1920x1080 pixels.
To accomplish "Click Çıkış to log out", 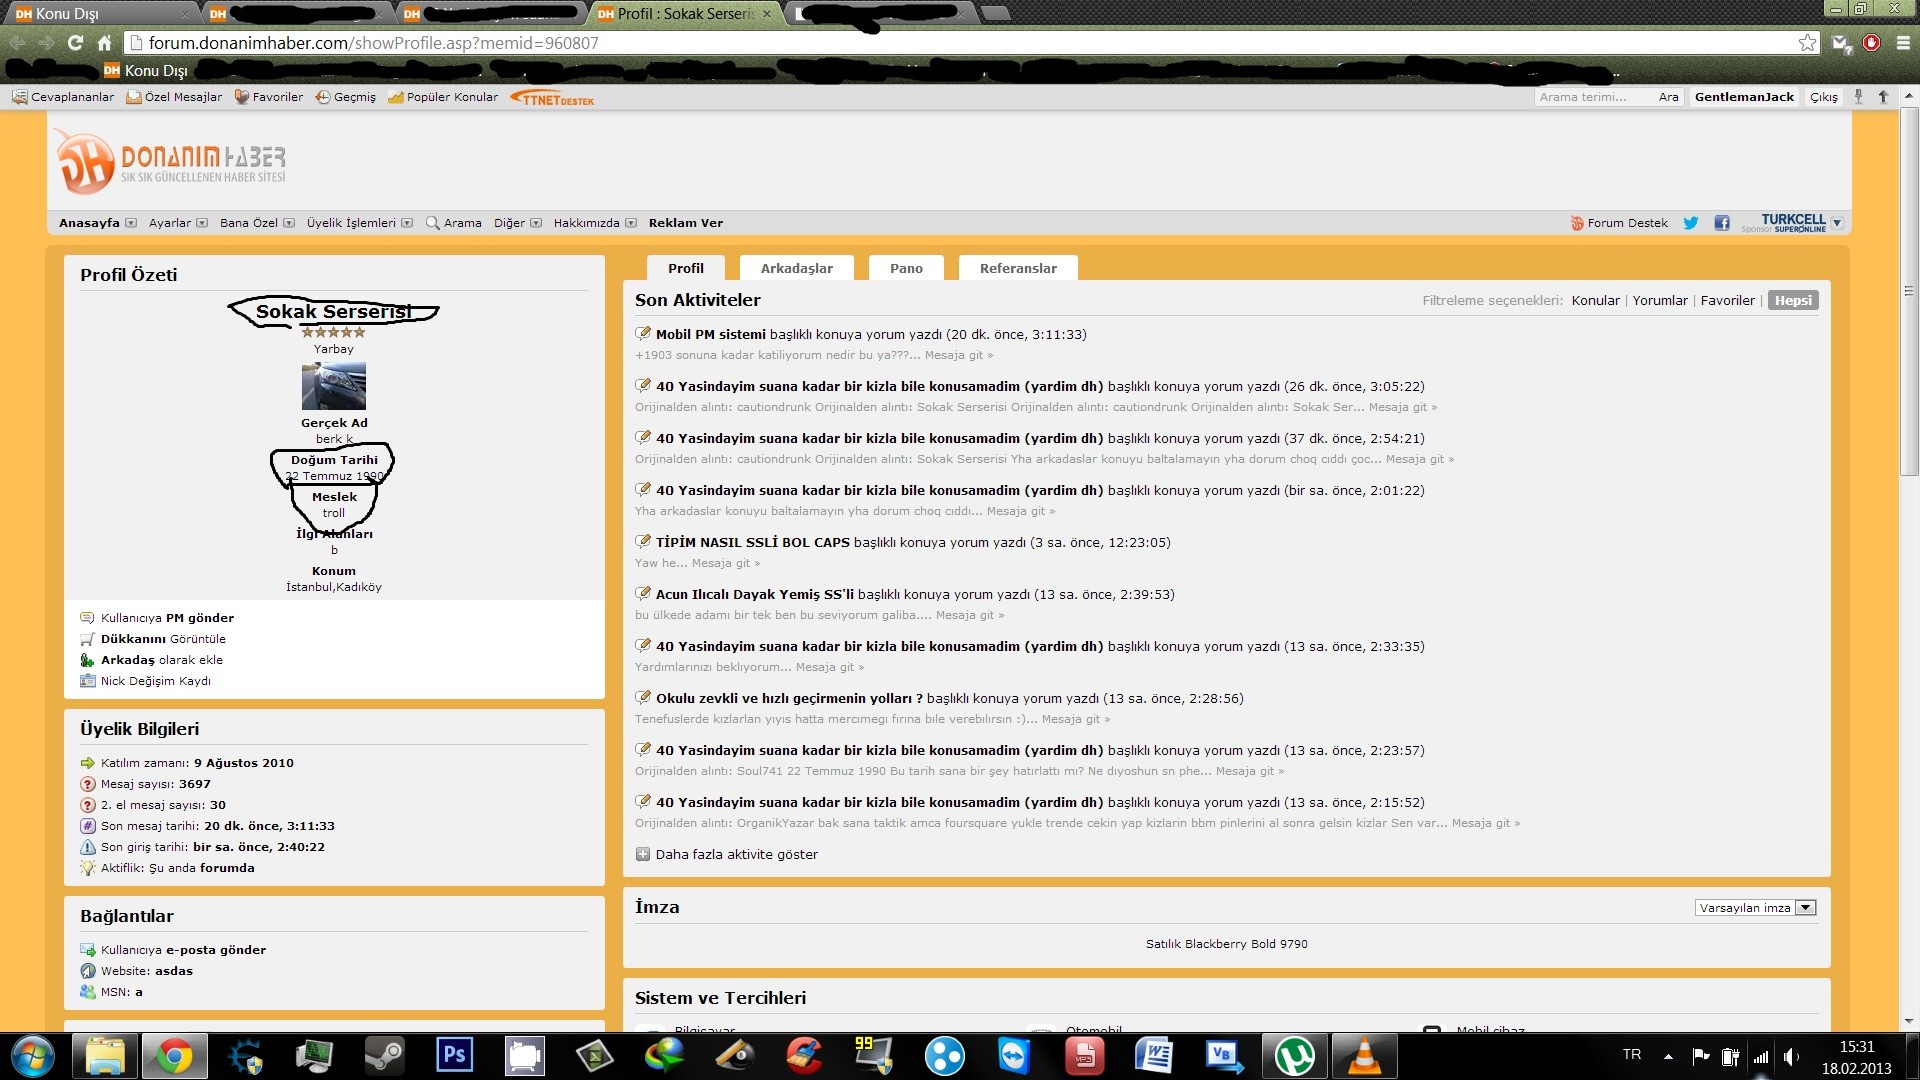I will click(1823, 97).
